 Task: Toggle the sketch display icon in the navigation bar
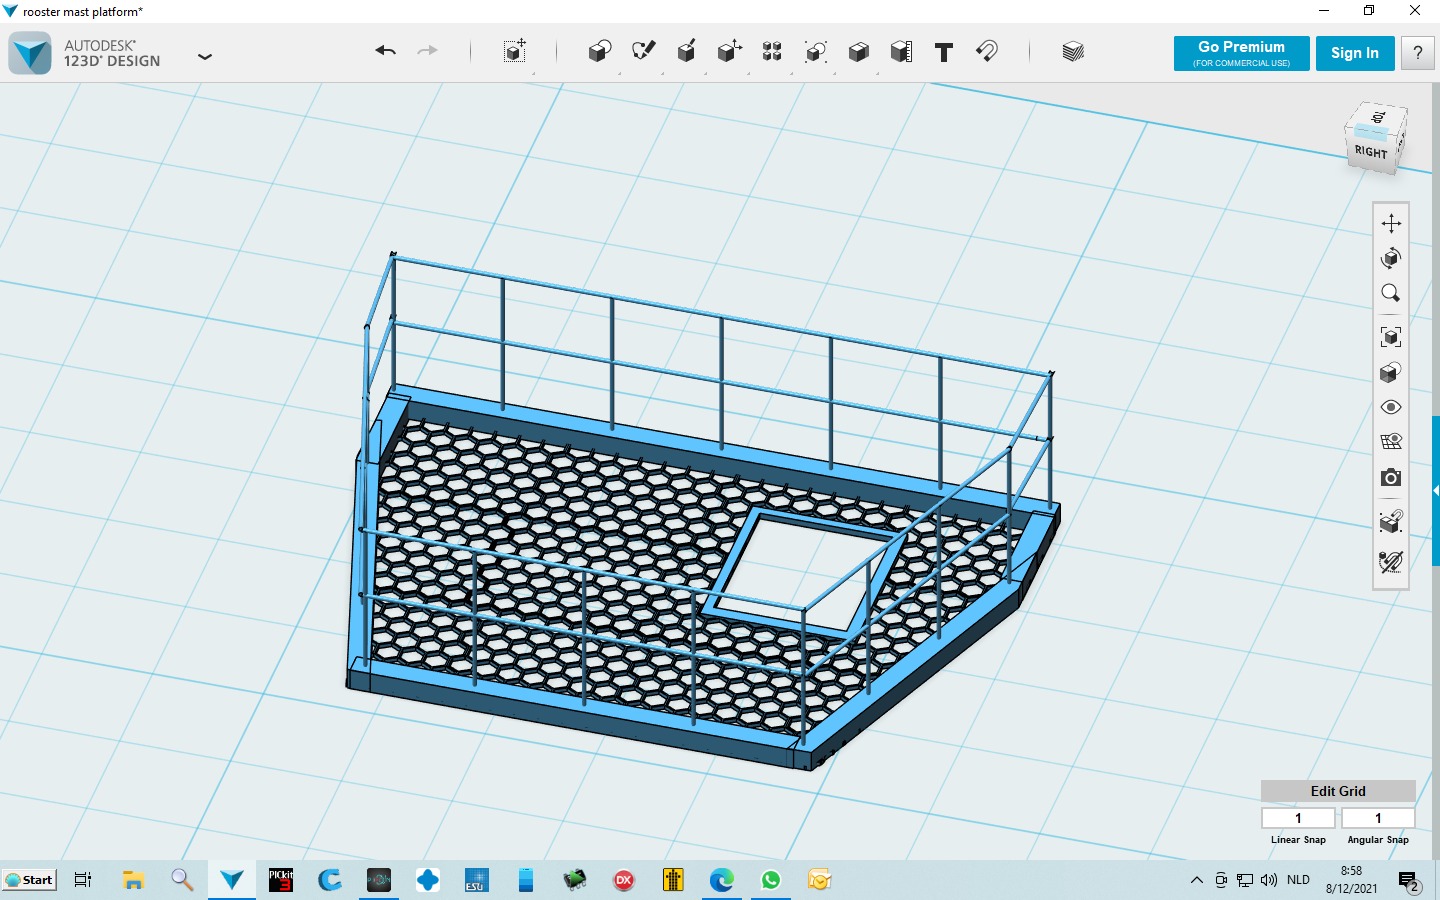[x=1391, y=562]
